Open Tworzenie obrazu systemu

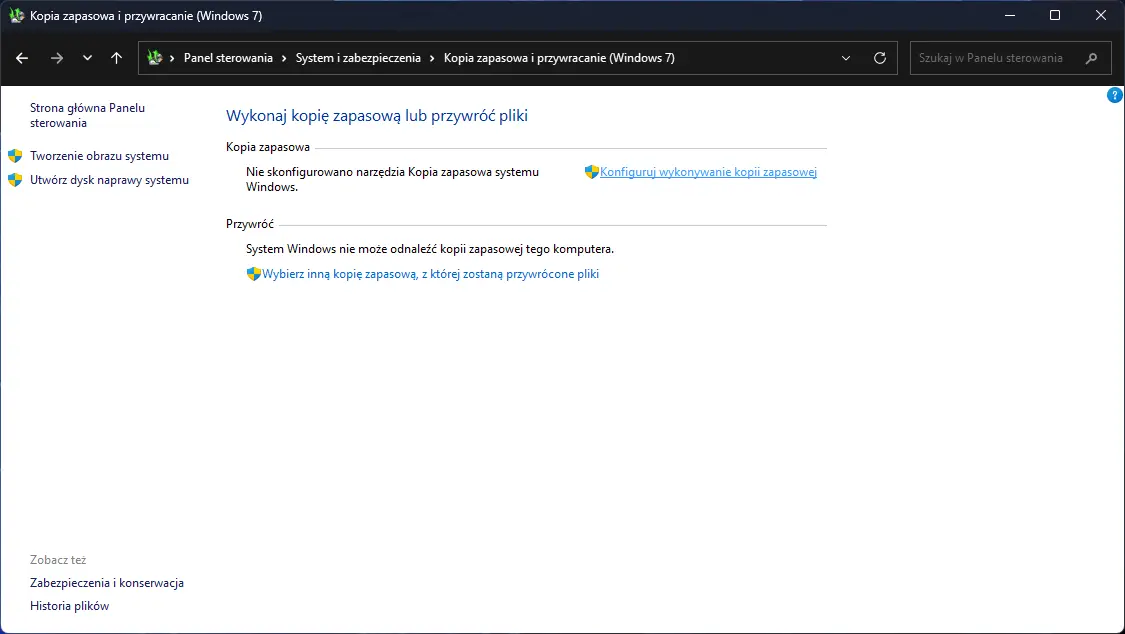click(99, 156)
